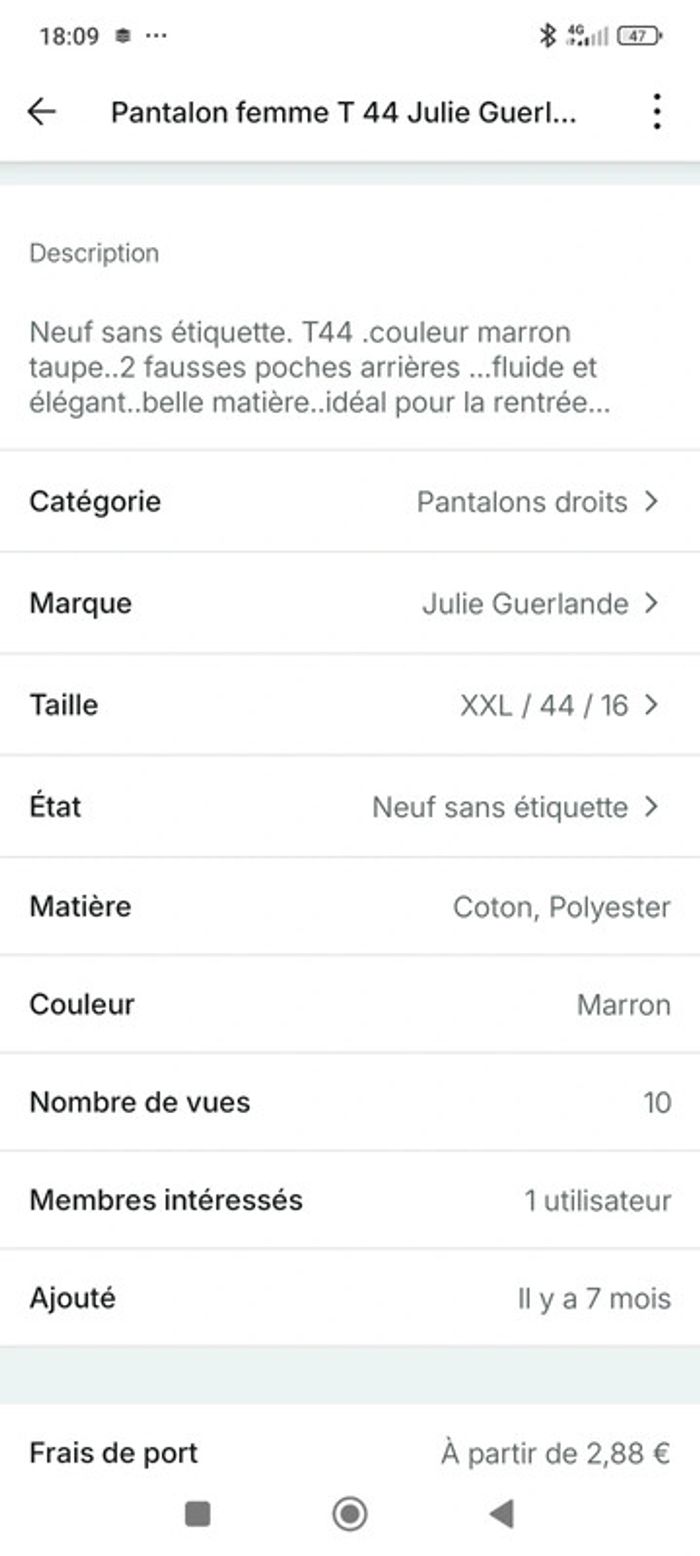Screen dimensions: 700x1556
Task: Expand the État chevron arrow
Action: pyautogui.click(x=652, y=807)
